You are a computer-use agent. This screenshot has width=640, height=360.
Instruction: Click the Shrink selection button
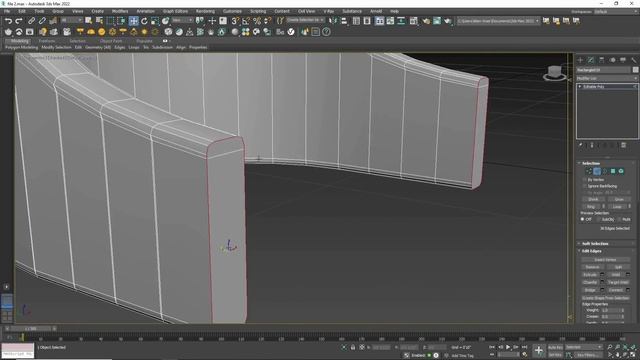[593, 199]
